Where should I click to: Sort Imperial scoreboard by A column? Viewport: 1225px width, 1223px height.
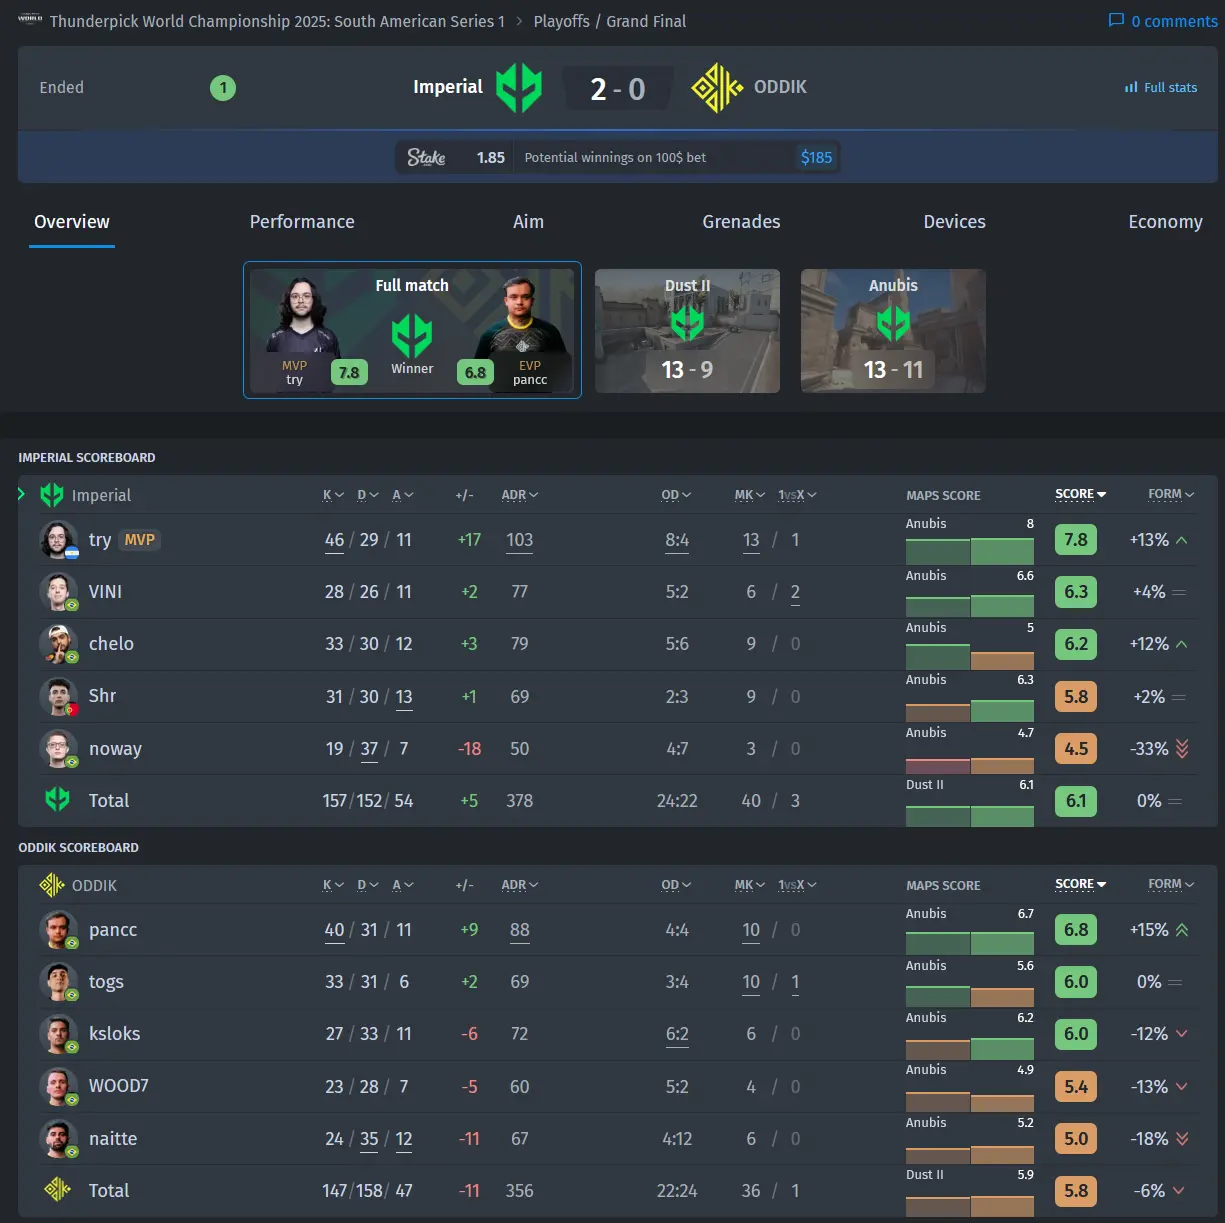pos(403,495)
